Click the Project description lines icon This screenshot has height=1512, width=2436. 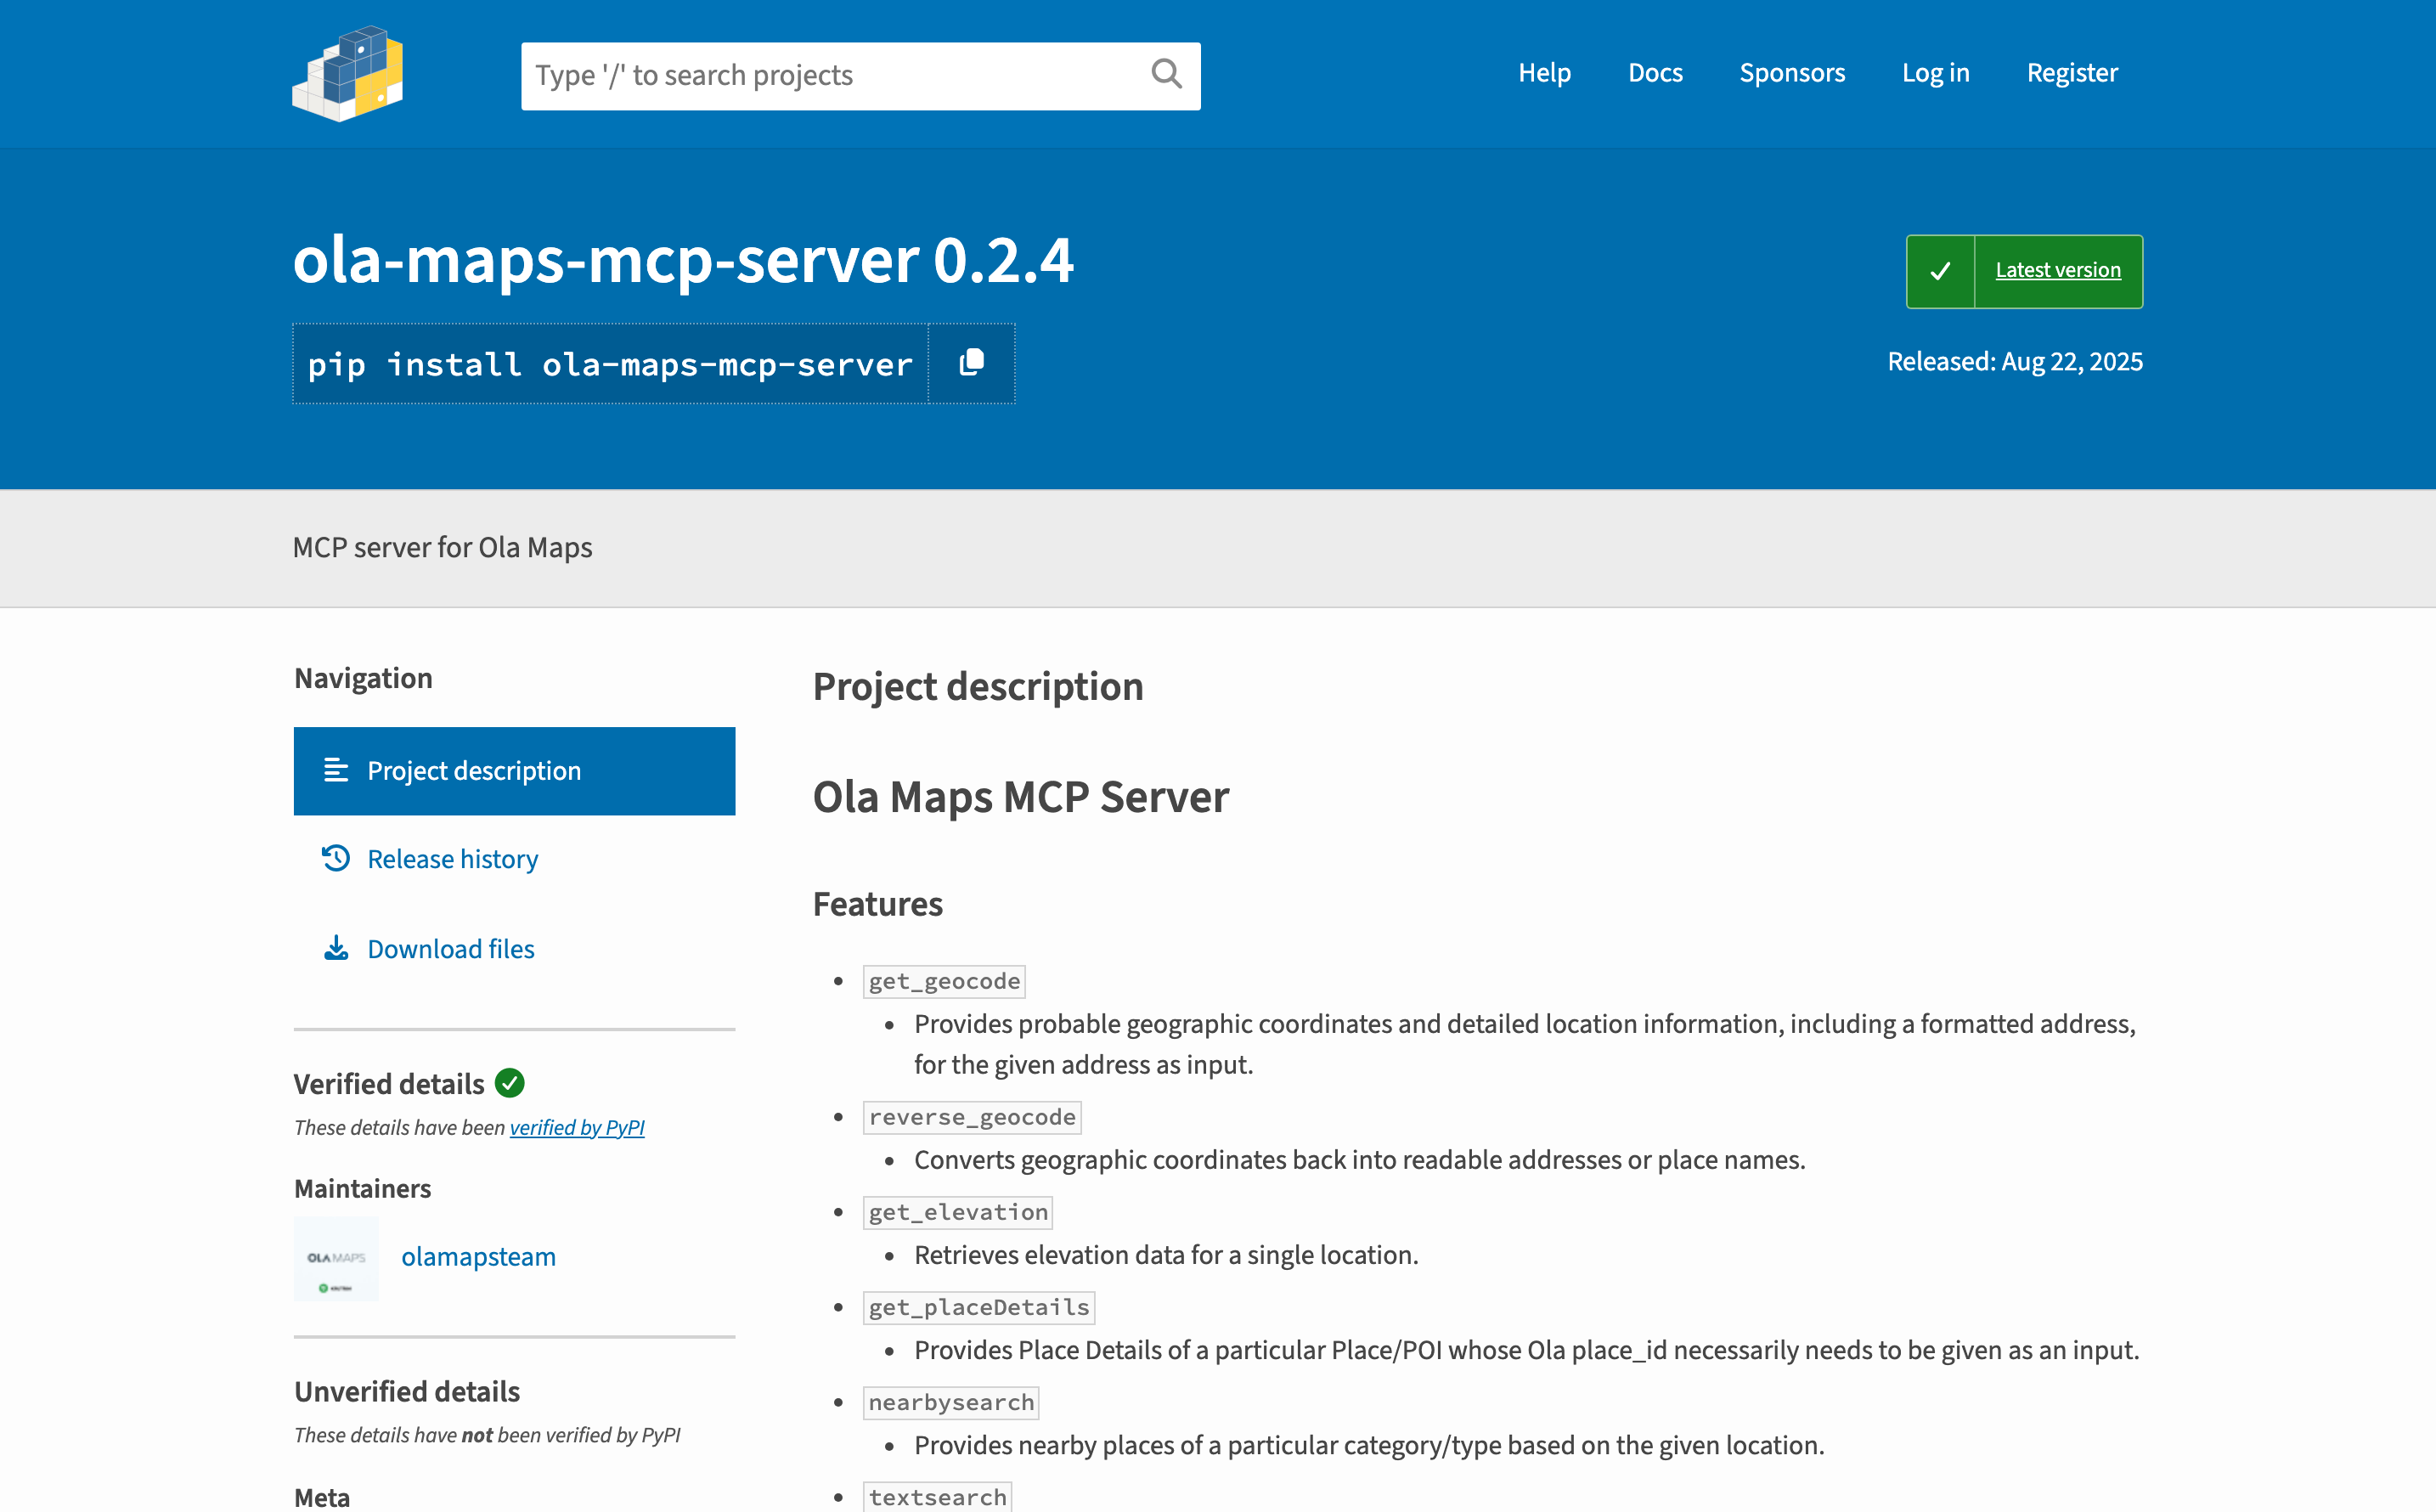tap(336, 770)
